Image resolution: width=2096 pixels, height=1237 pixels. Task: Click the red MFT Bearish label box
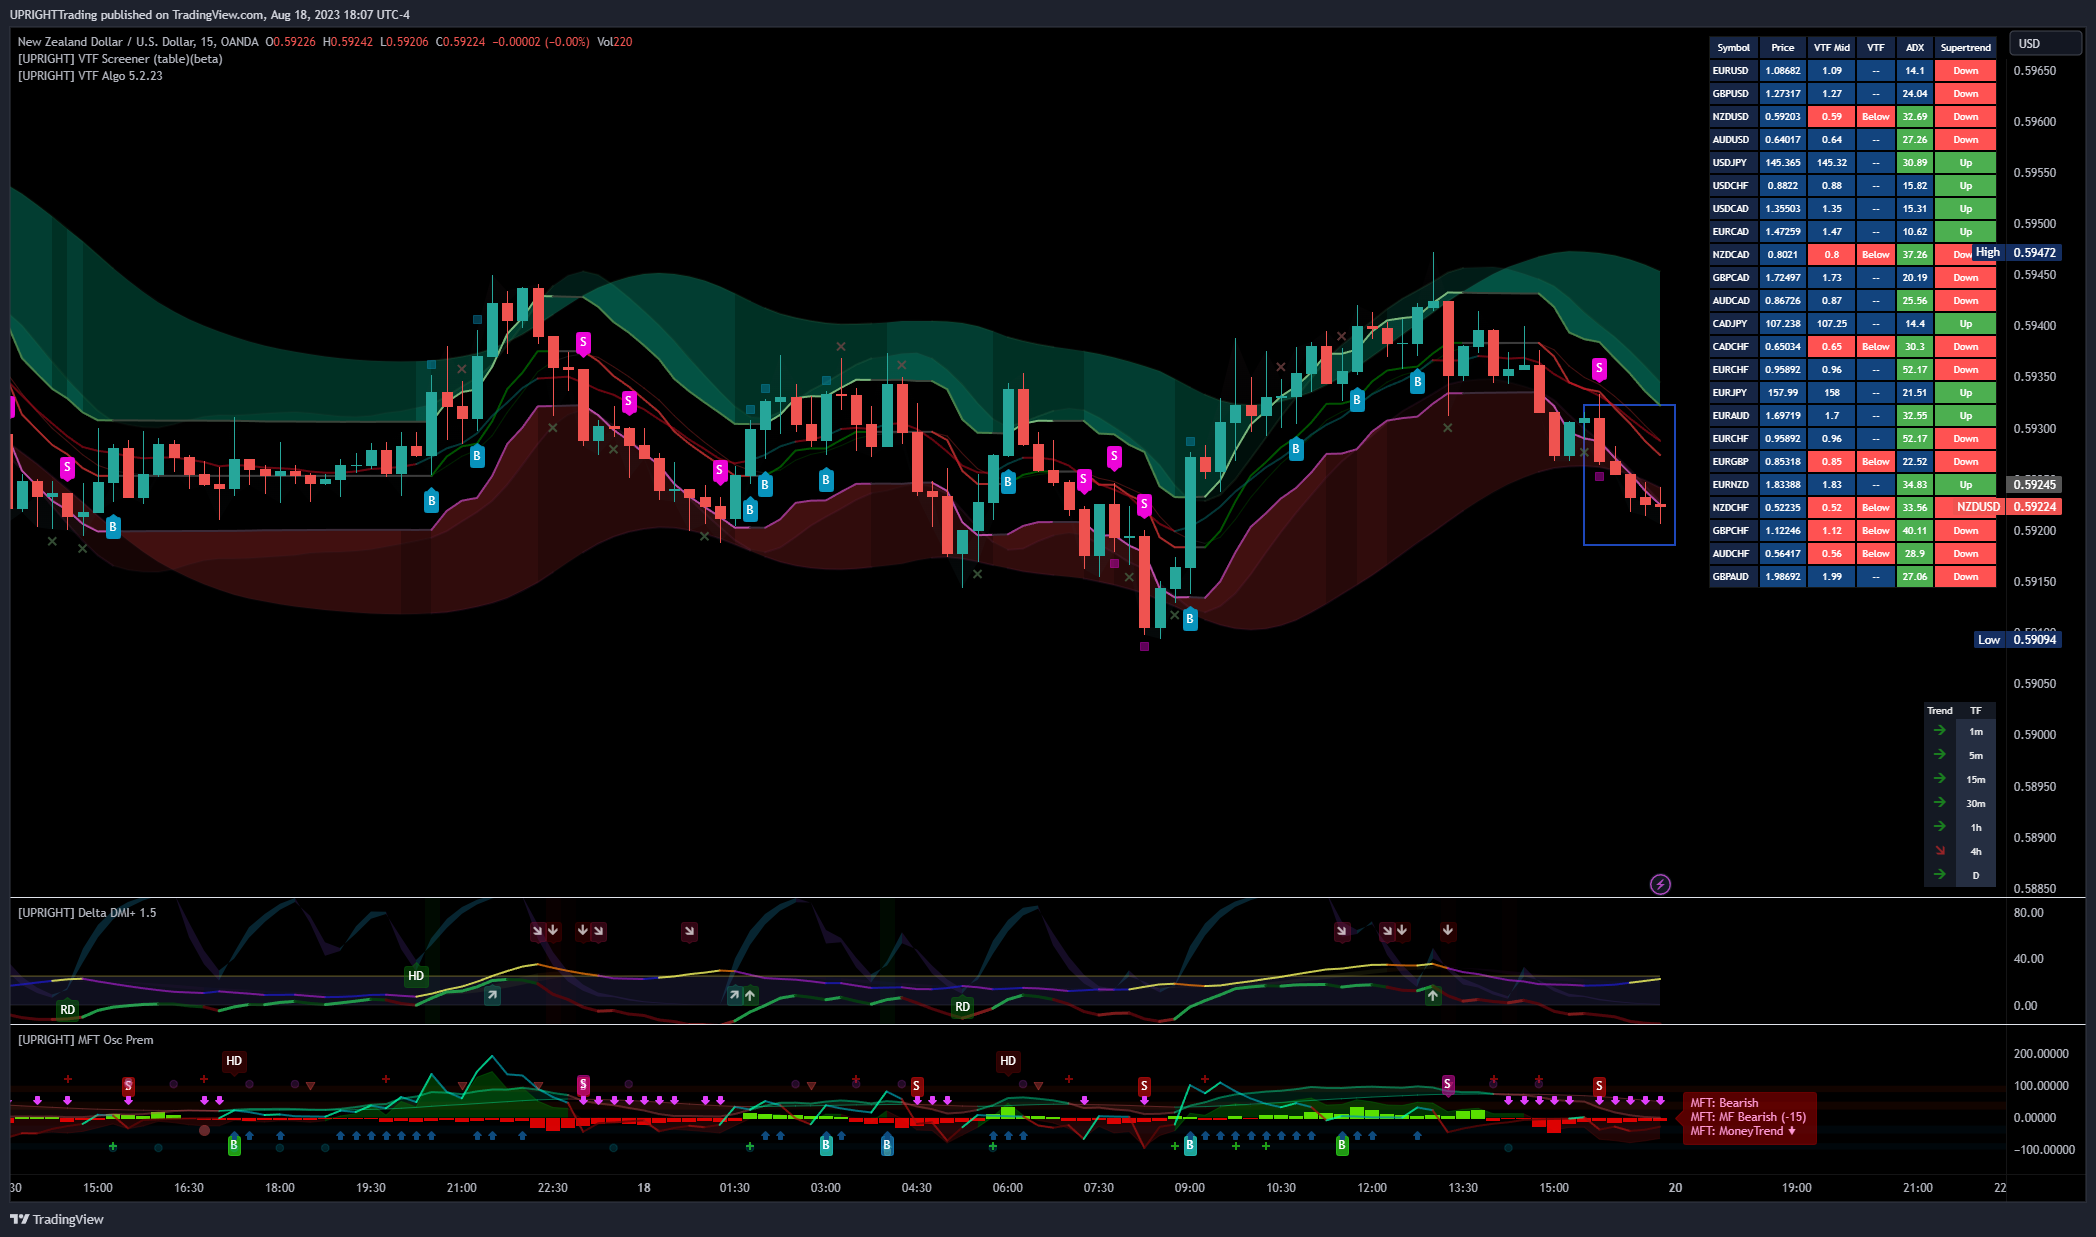1749,1117
